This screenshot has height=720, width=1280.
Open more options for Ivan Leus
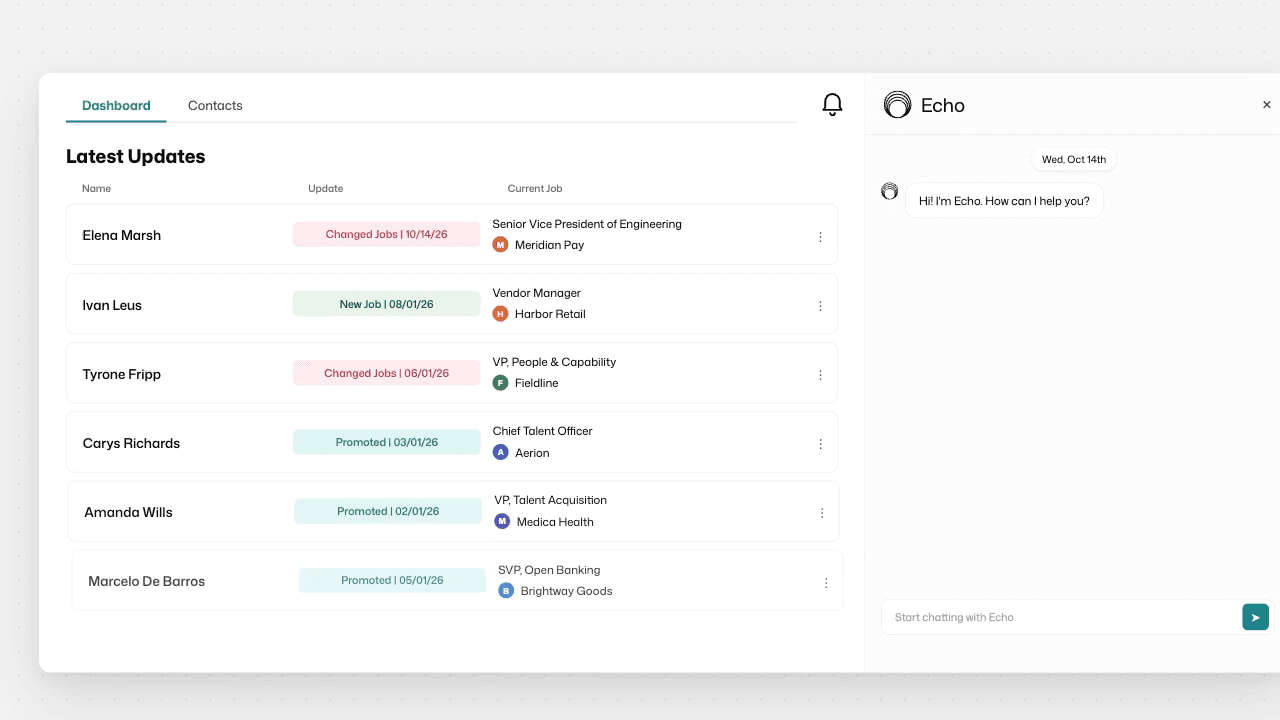pos(820,306)
